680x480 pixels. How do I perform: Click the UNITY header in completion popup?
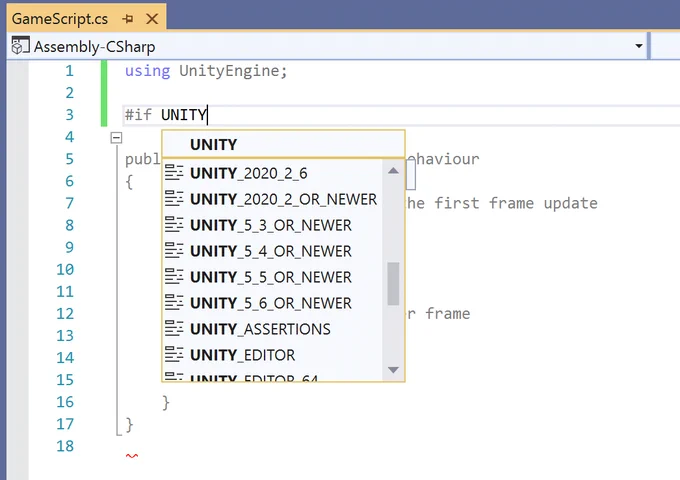point(284,144)
